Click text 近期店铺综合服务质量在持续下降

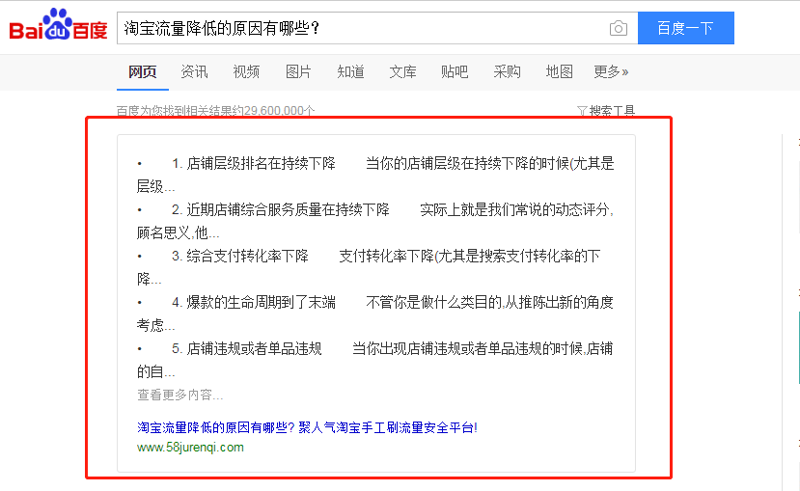288,209
